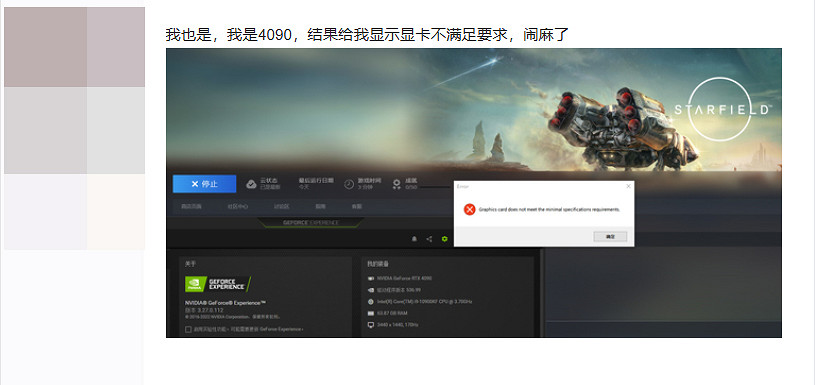Screen dimensions: 815x385
Task: Click the CPU icon beside Intel Core
Action: pyautogui.click(x=371, y=301)
